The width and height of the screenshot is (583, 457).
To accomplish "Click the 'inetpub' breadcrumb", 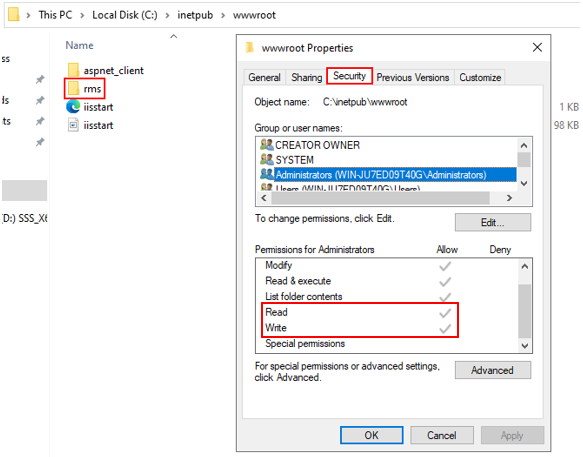I will point(195,15).
